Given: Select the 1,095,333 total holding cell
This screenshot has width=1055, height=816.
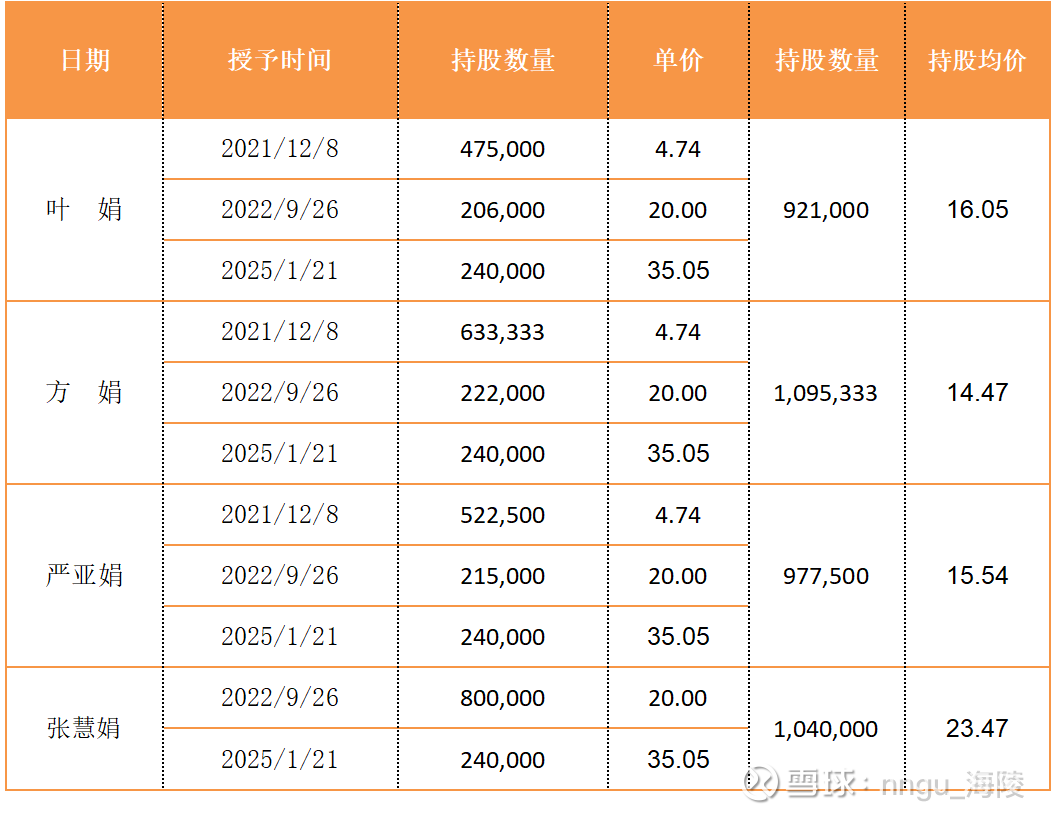Looking at the screenshot, I should coord(826,394).
